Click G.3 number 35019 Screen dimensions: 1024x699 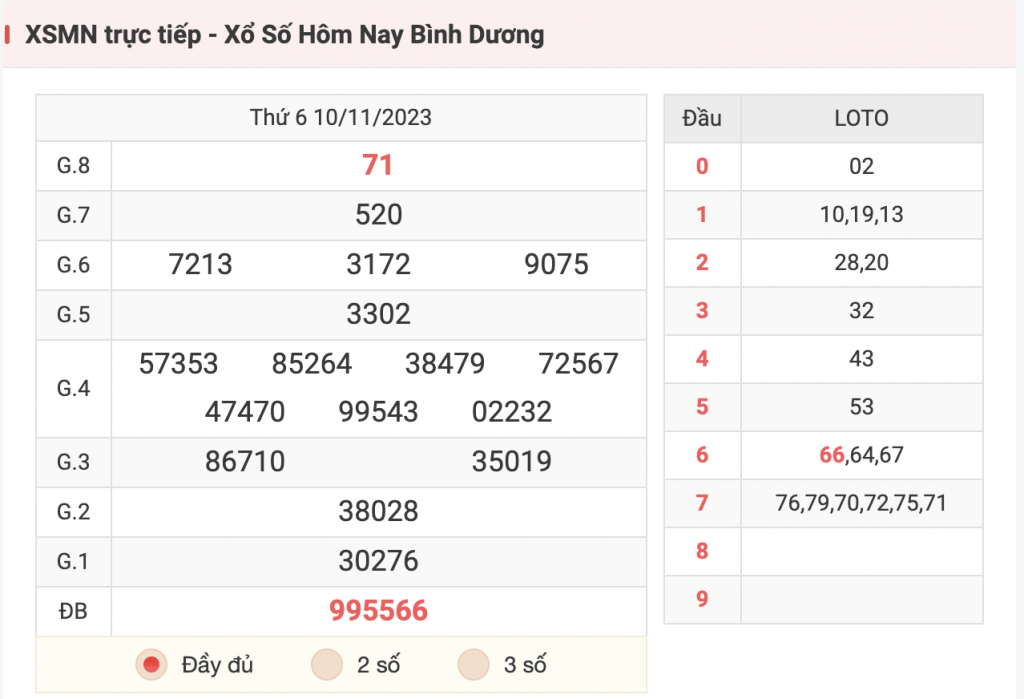511,462
